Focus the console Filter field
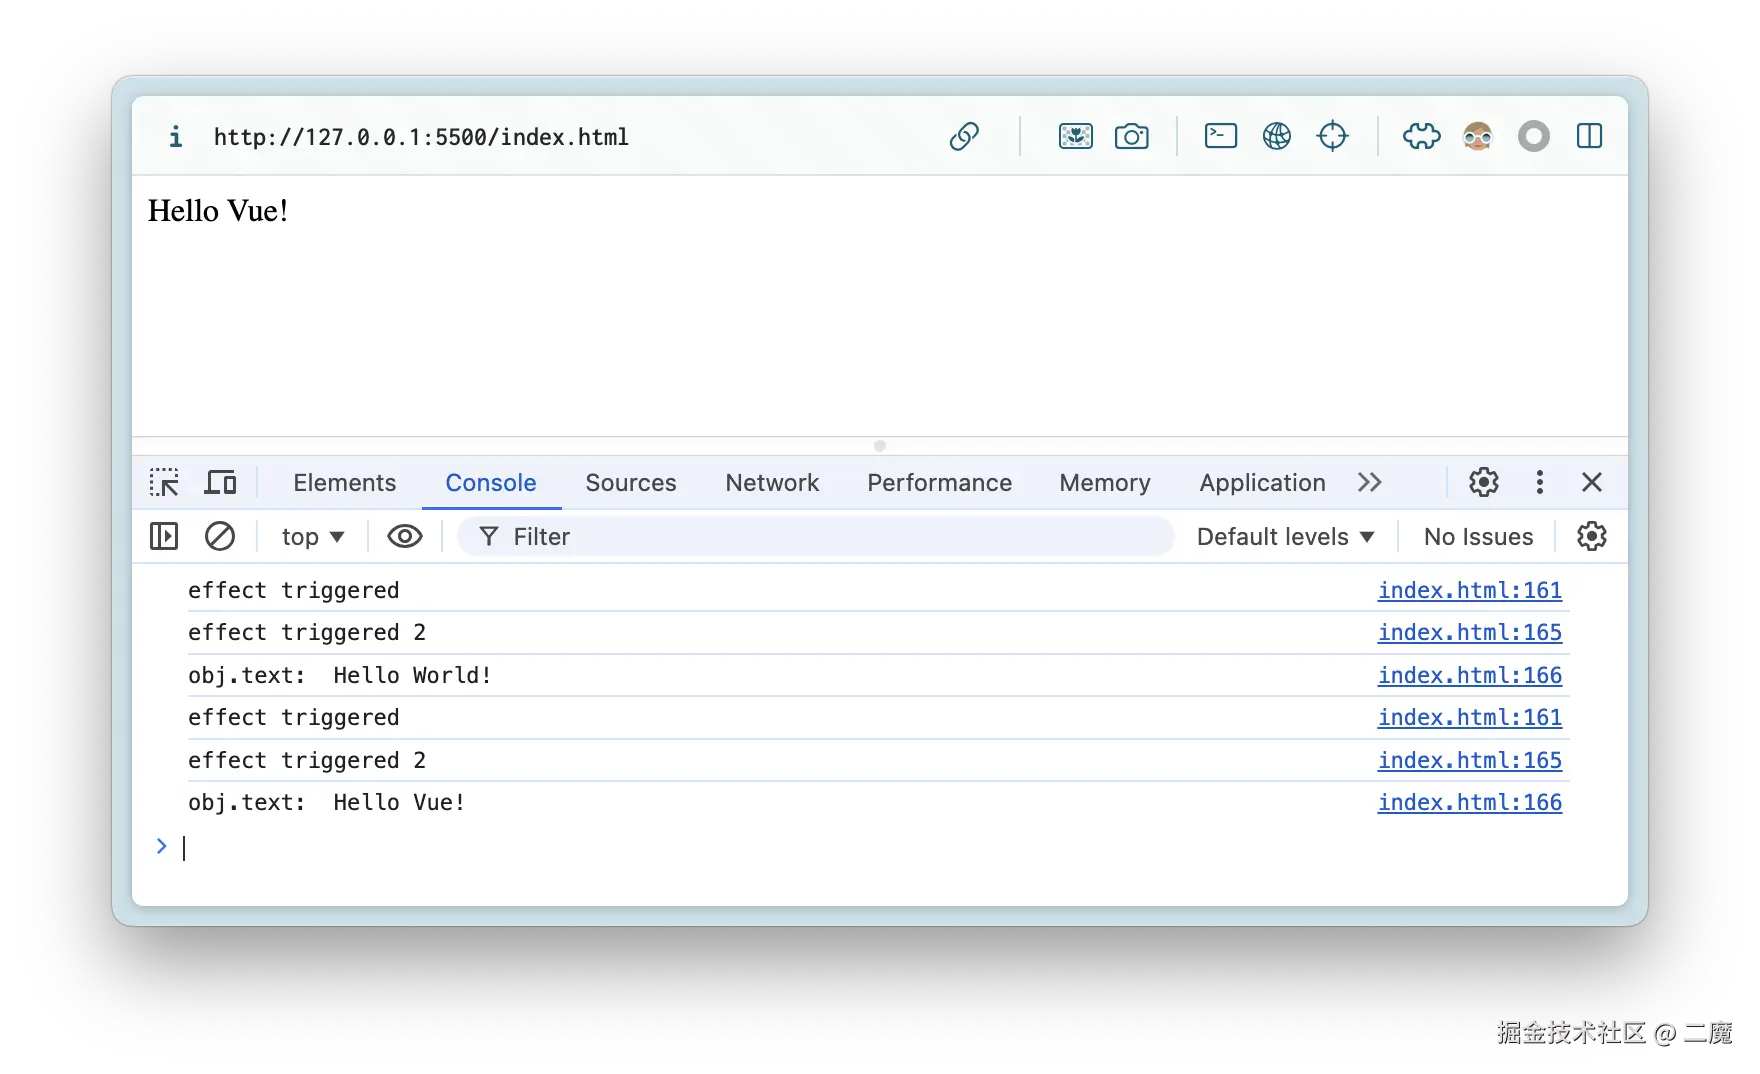Image resolution: width=1760 pixels, height=1074 pixels. click(816, 537)
